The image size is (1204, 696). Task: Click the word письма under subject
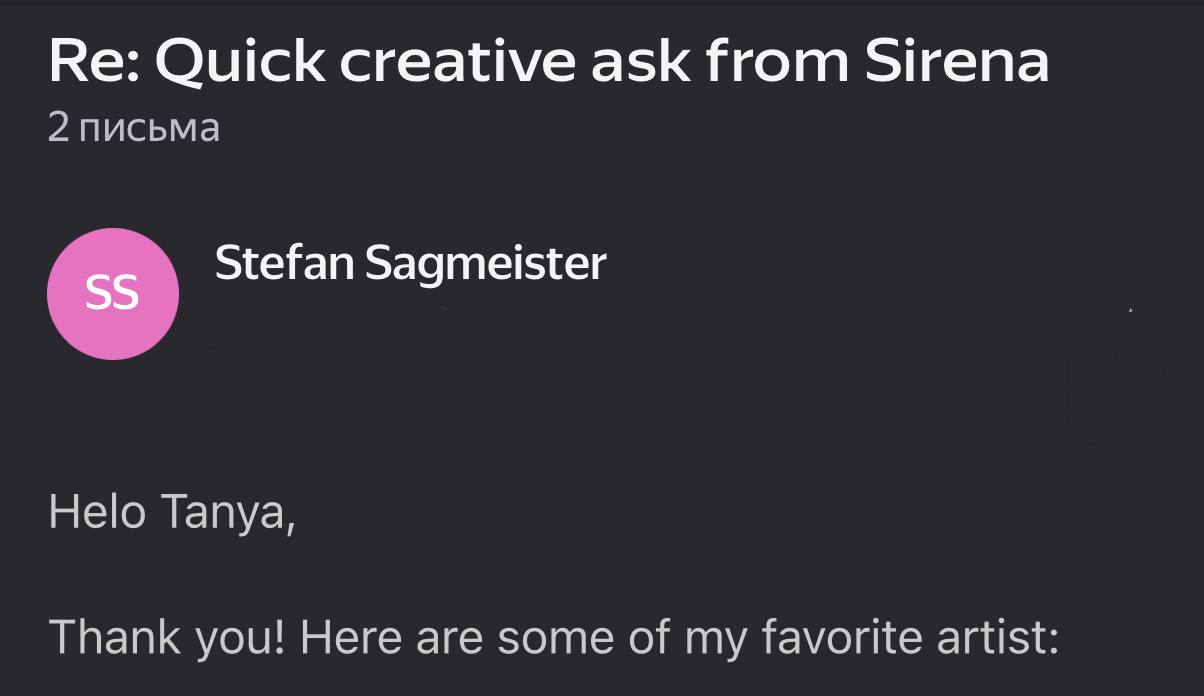(x=149, y=129)
